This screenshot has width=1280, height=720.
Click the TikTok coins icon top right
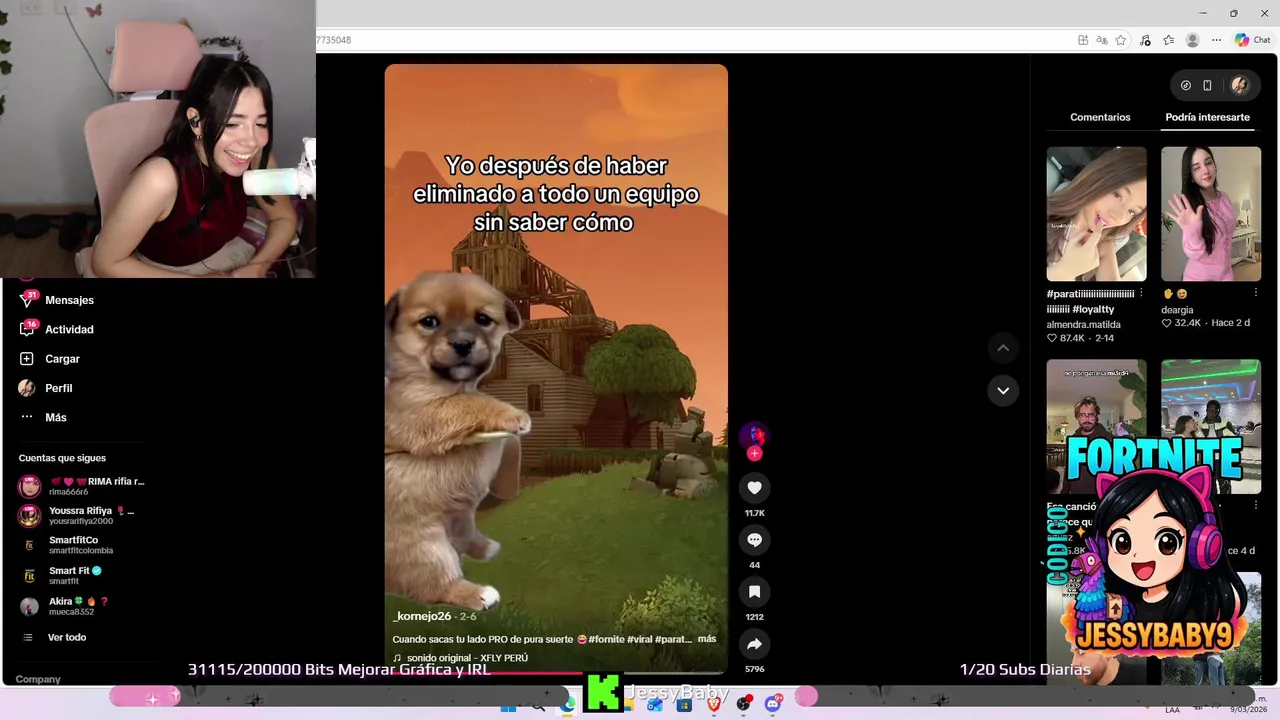tap(1186, 86)
